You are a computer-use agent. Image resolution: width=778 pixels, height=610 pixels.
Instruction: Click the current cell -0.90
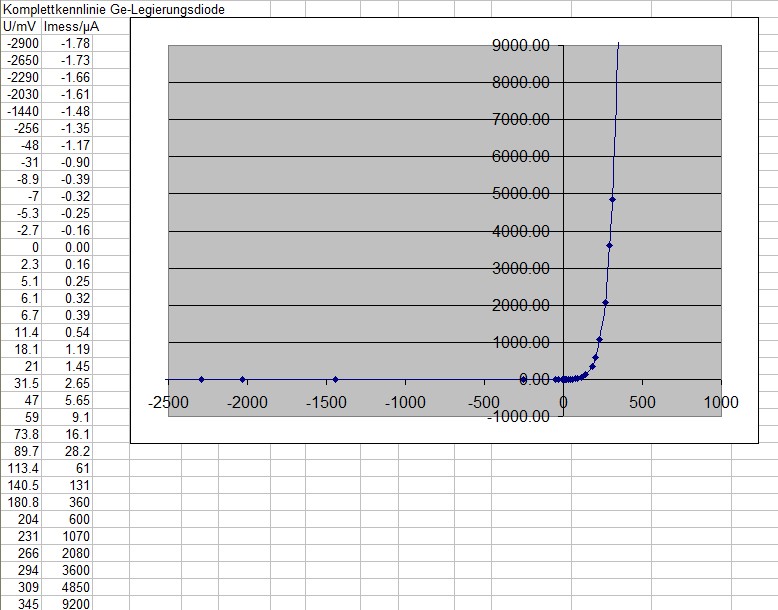tap(67, 162)
